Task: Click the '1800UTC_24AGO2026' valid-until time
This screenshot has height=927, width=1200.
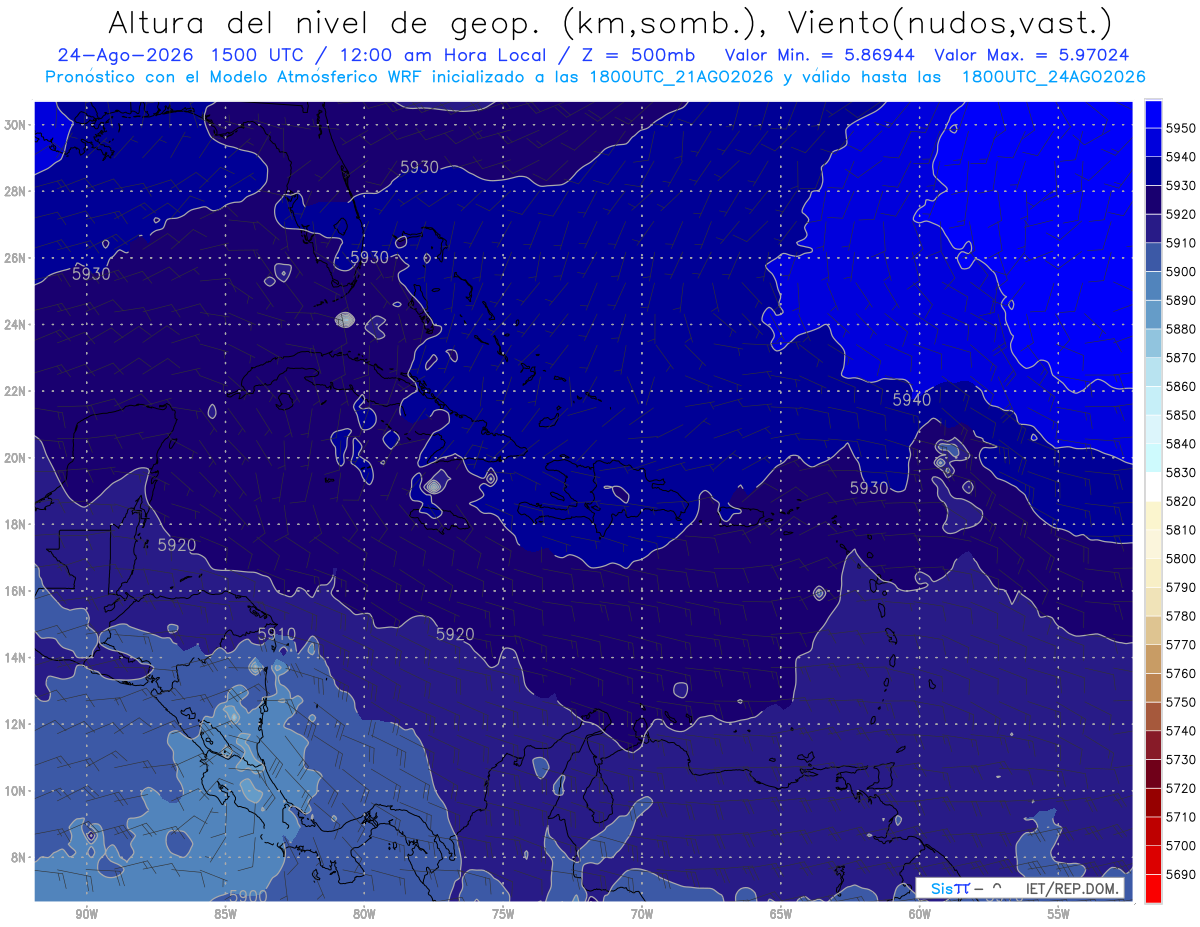Action: coord(1053,76)
